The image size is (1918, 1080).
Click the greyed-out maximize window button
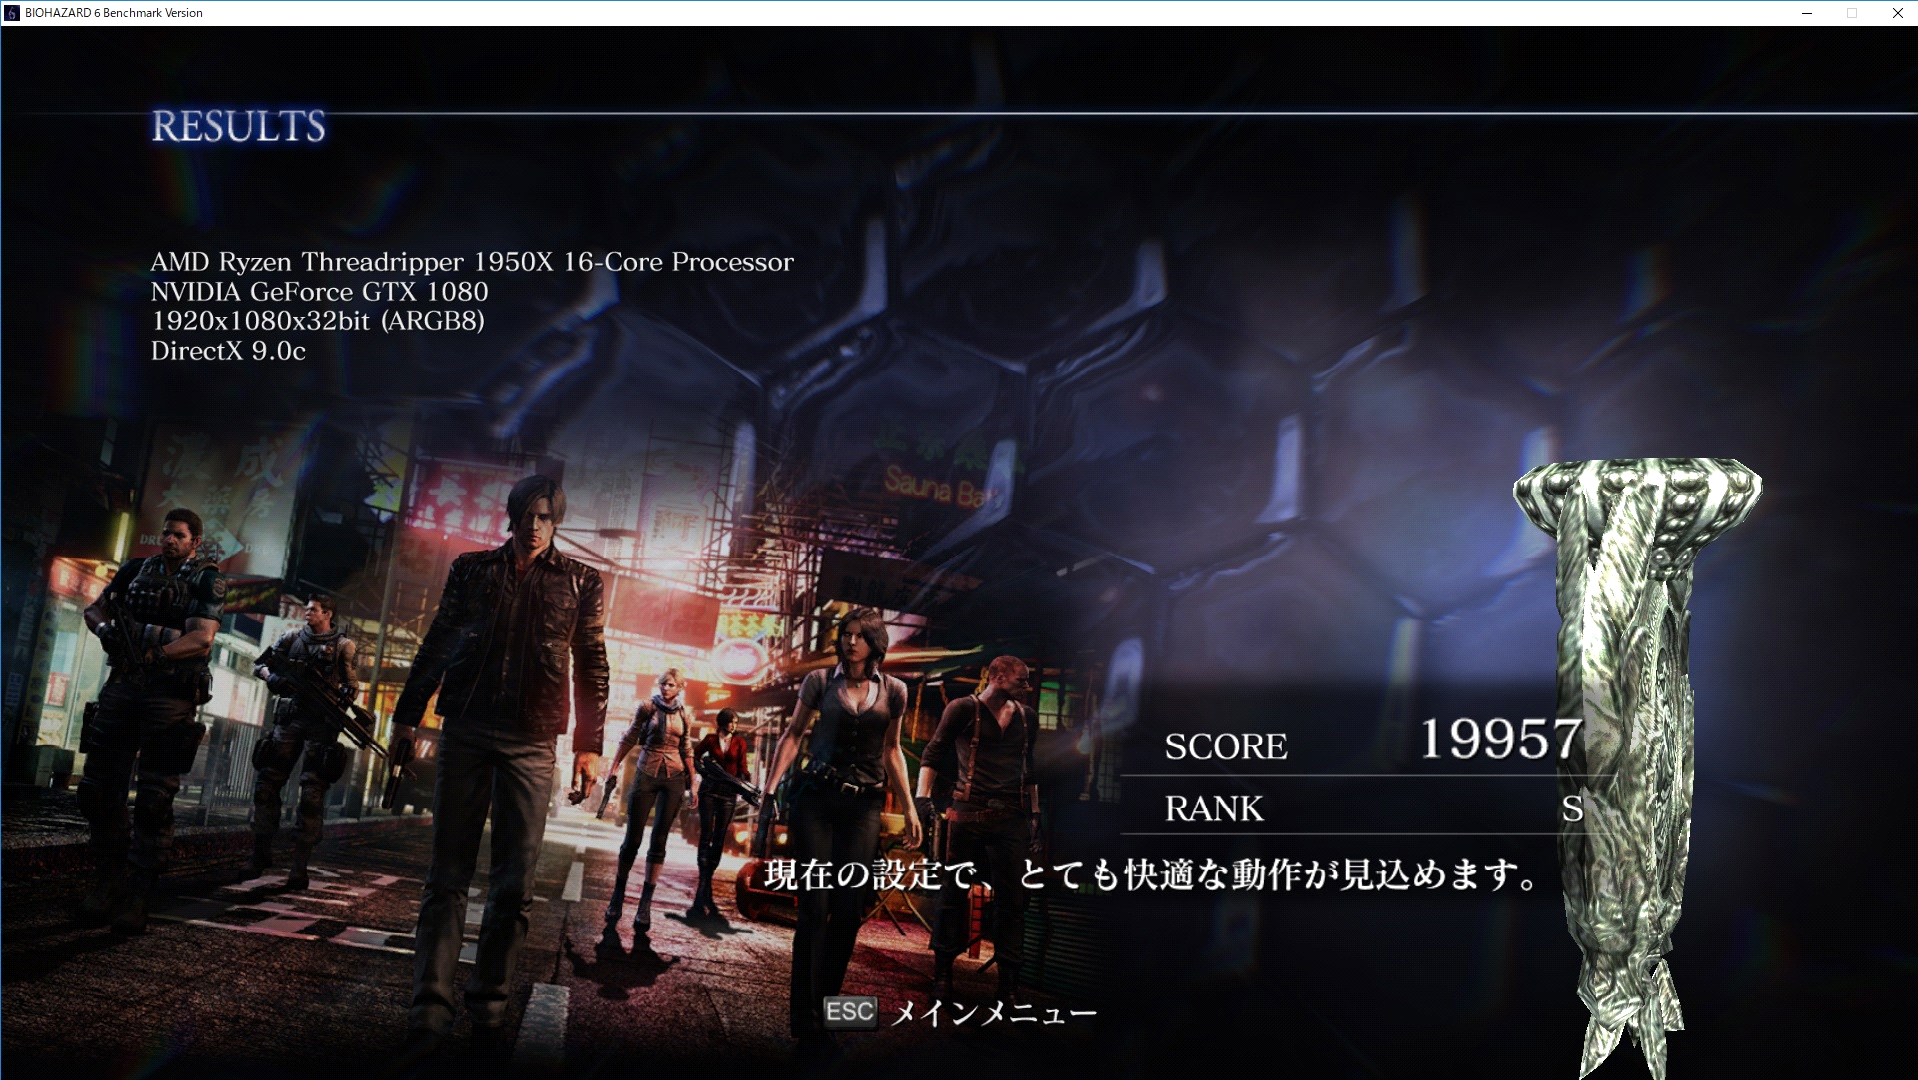coord(1852,13)
